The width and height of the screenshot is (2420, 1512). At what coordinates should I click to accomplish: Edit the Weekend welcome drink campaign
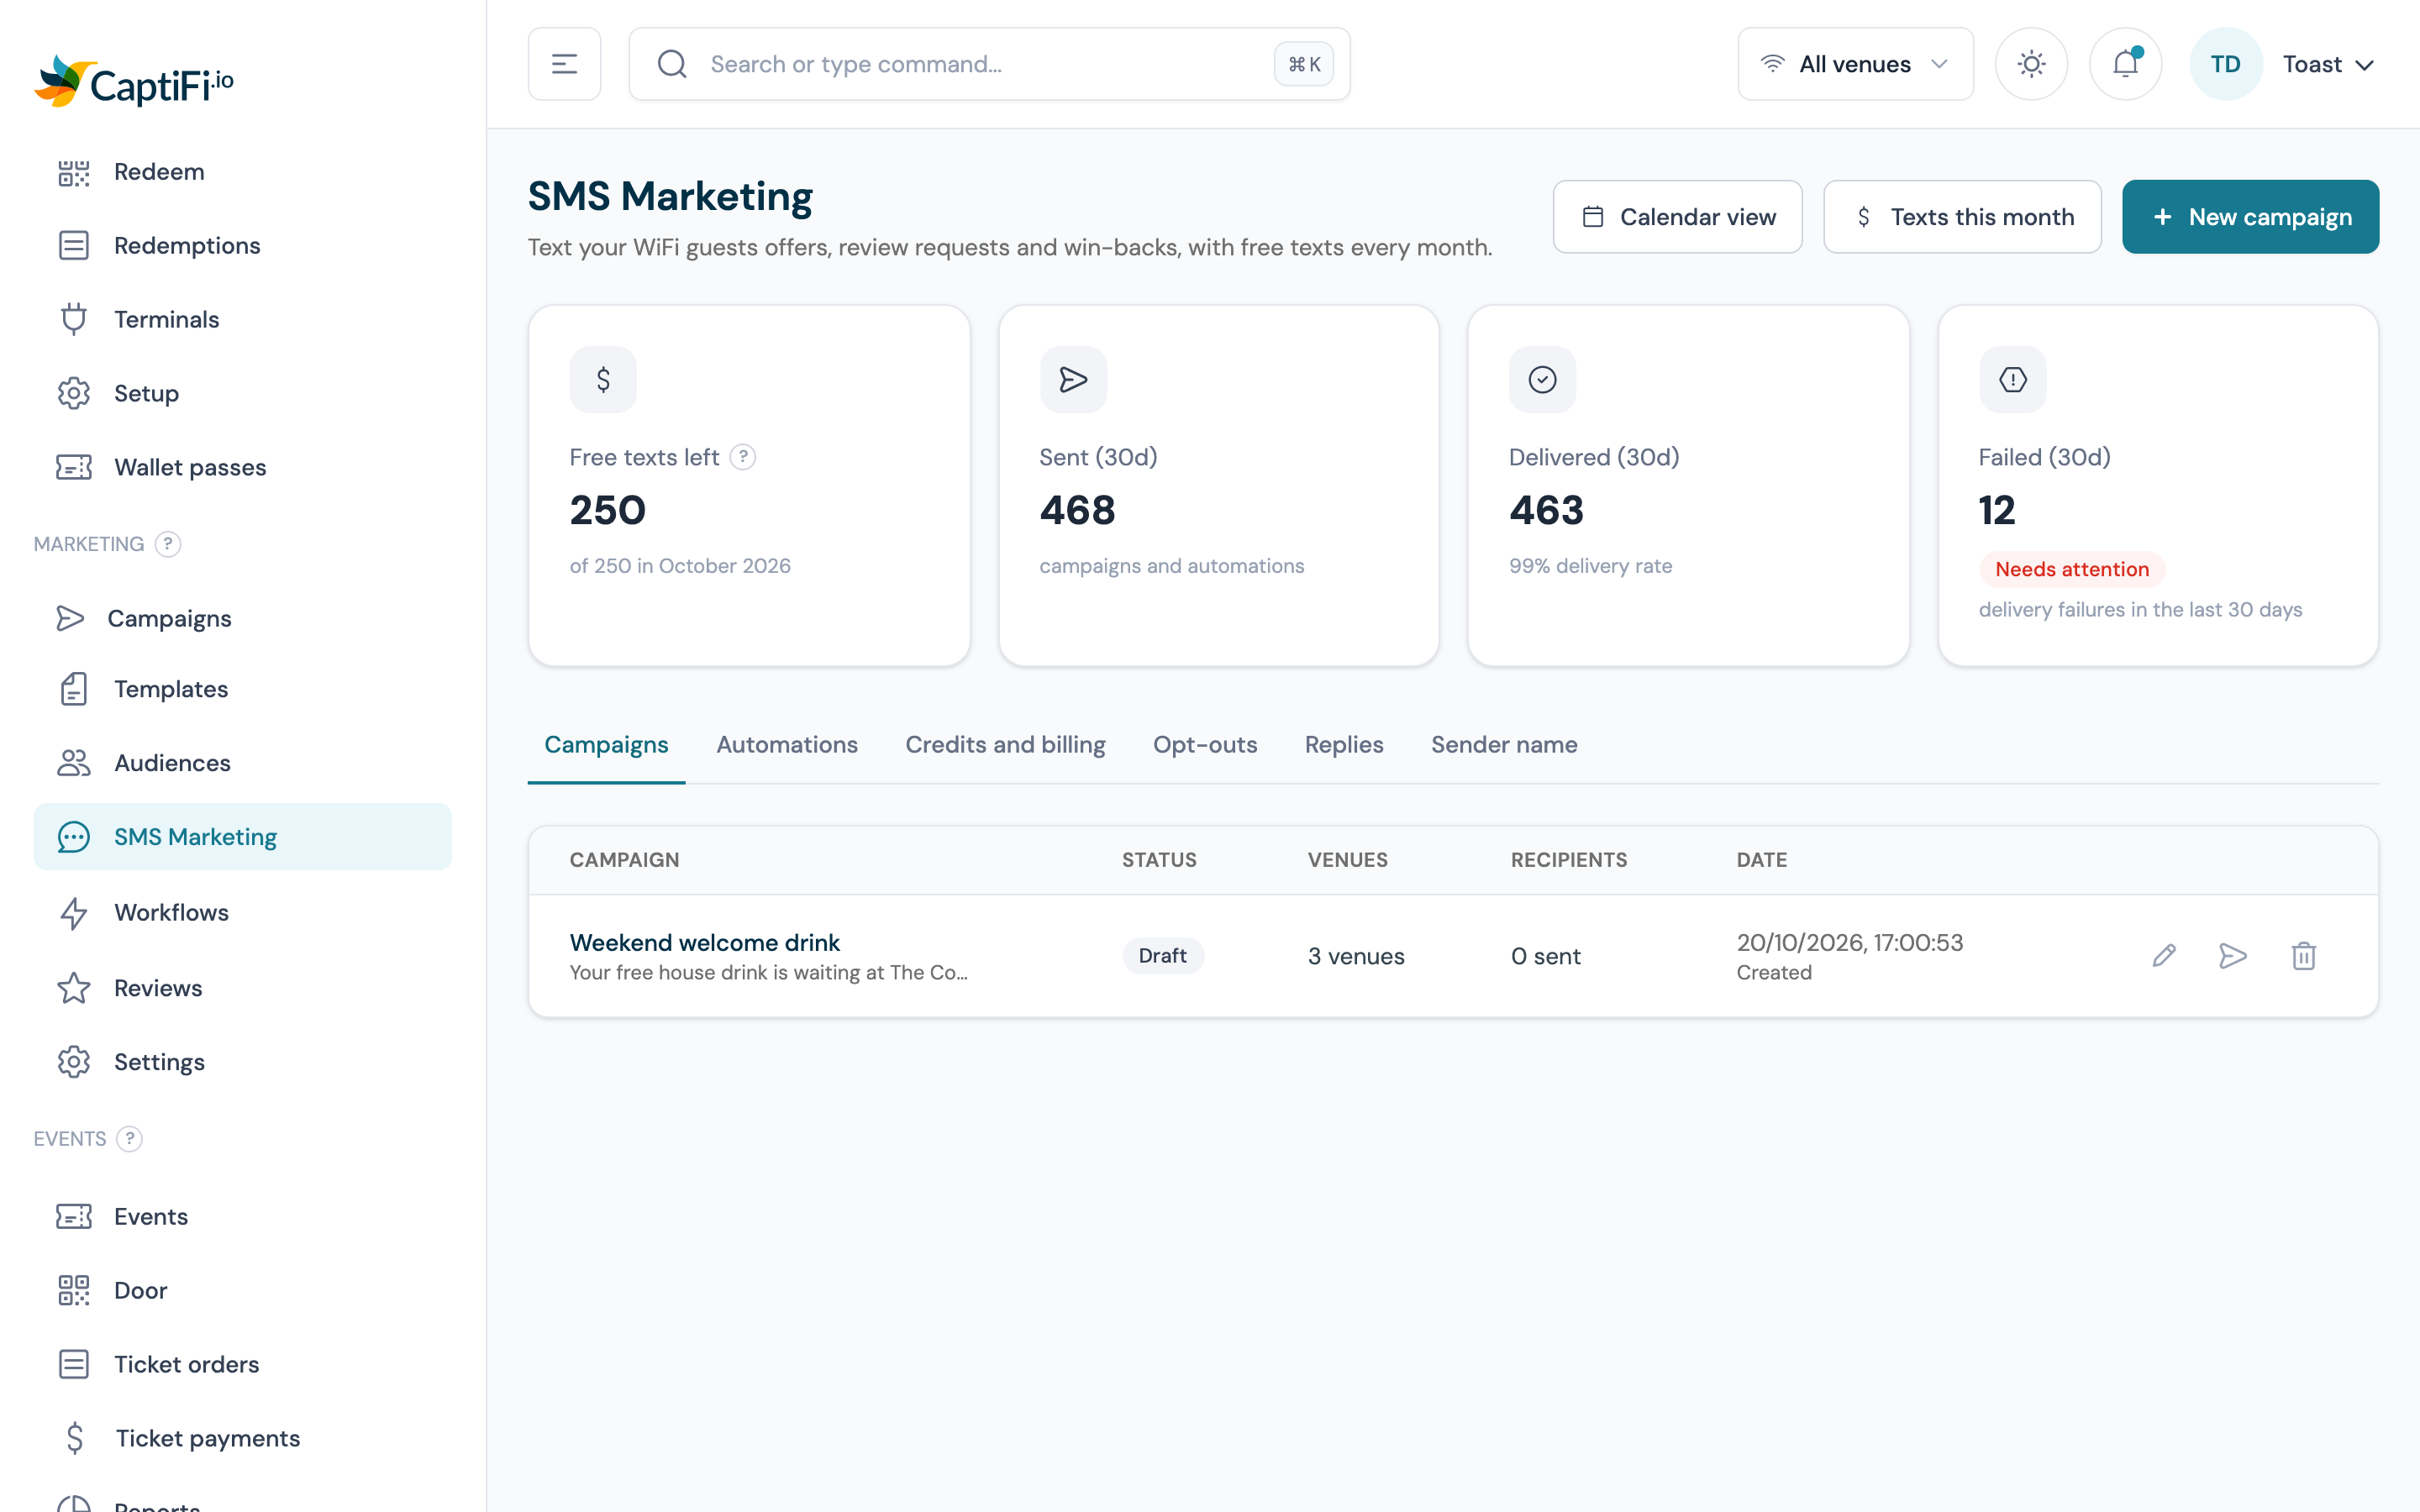(x=2164, y=956)
